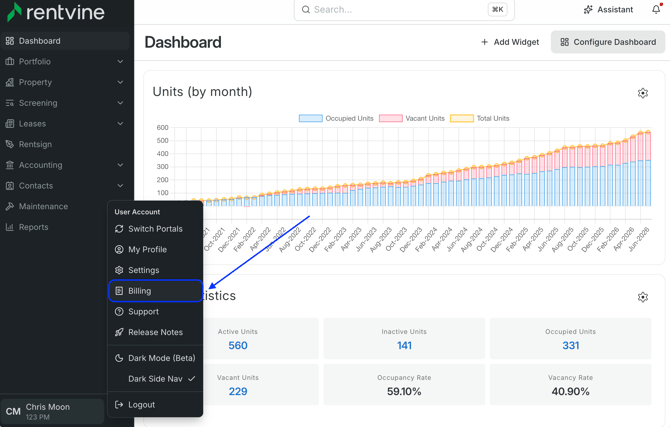Screen dimensions: 670x427
Task: Select Billing in user account menu
Action: pyautogui.click(x=156, y=291)
